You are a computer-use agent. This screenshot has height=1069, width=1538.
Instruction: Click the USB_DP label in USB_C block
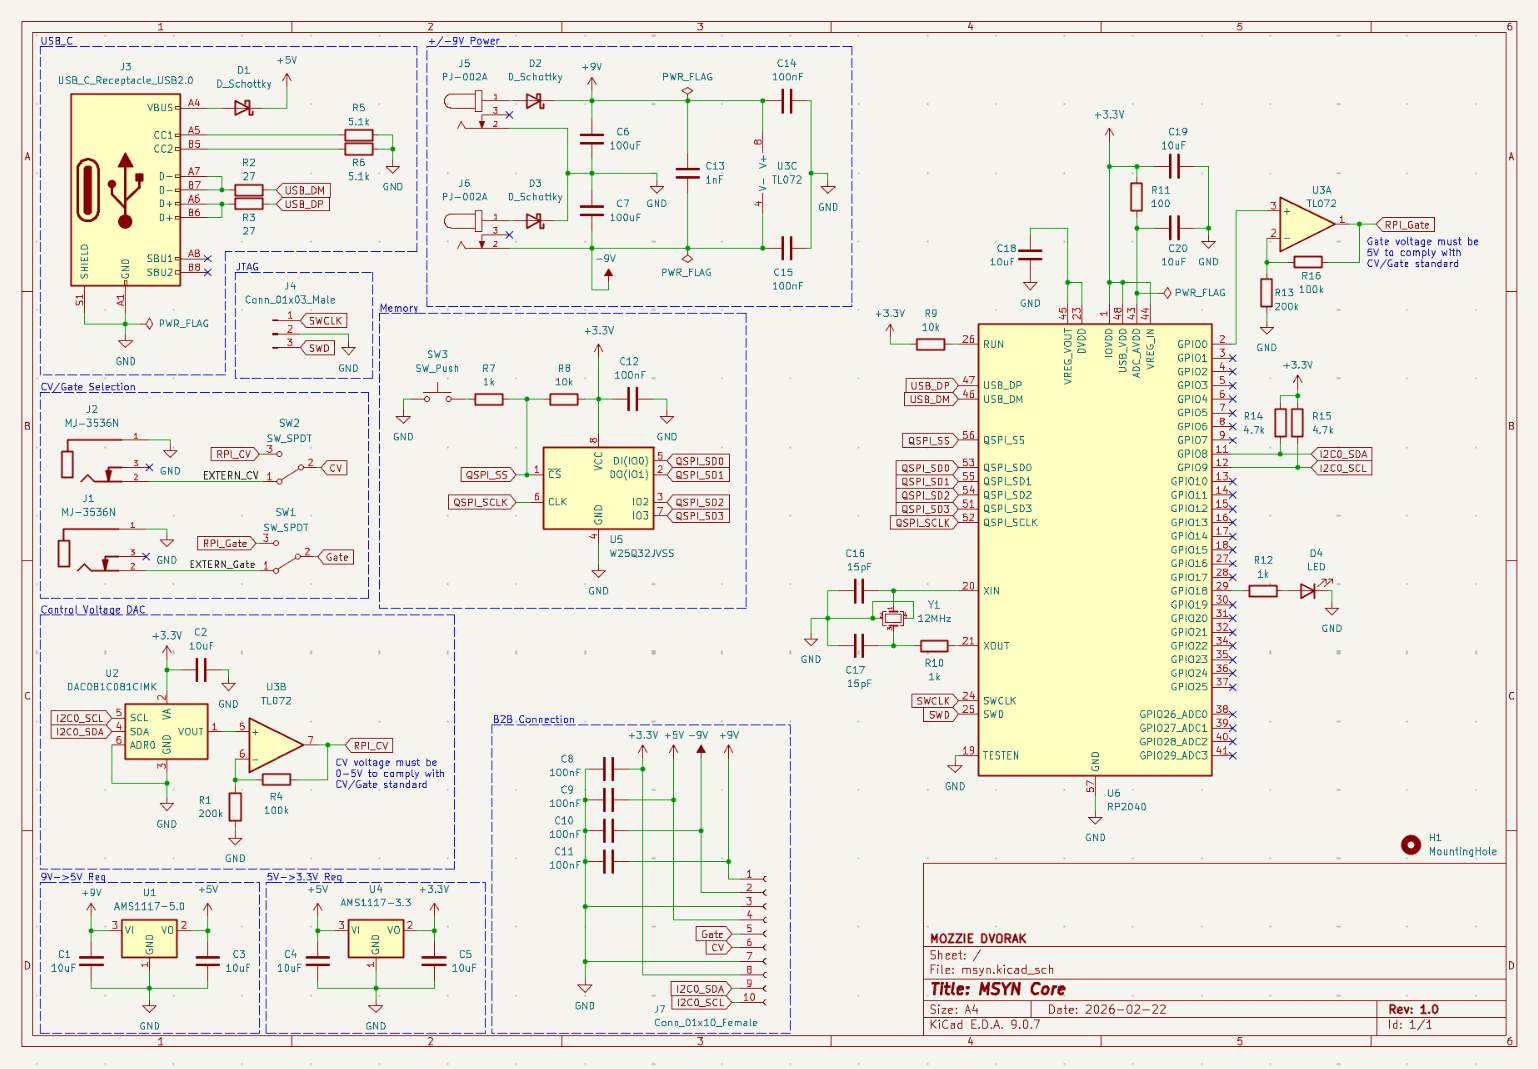[304, 204]
